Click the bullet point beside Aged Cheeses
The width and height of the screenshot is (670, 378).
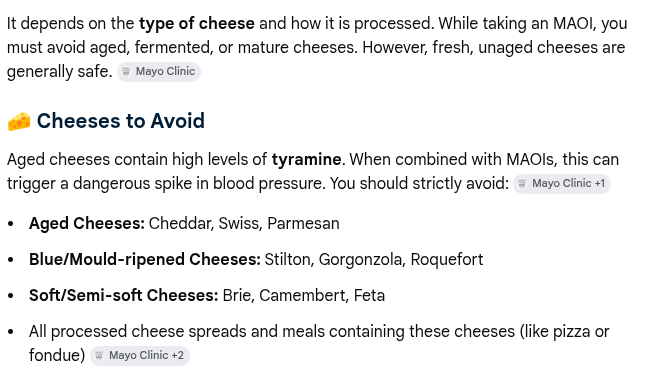(11, 224)
